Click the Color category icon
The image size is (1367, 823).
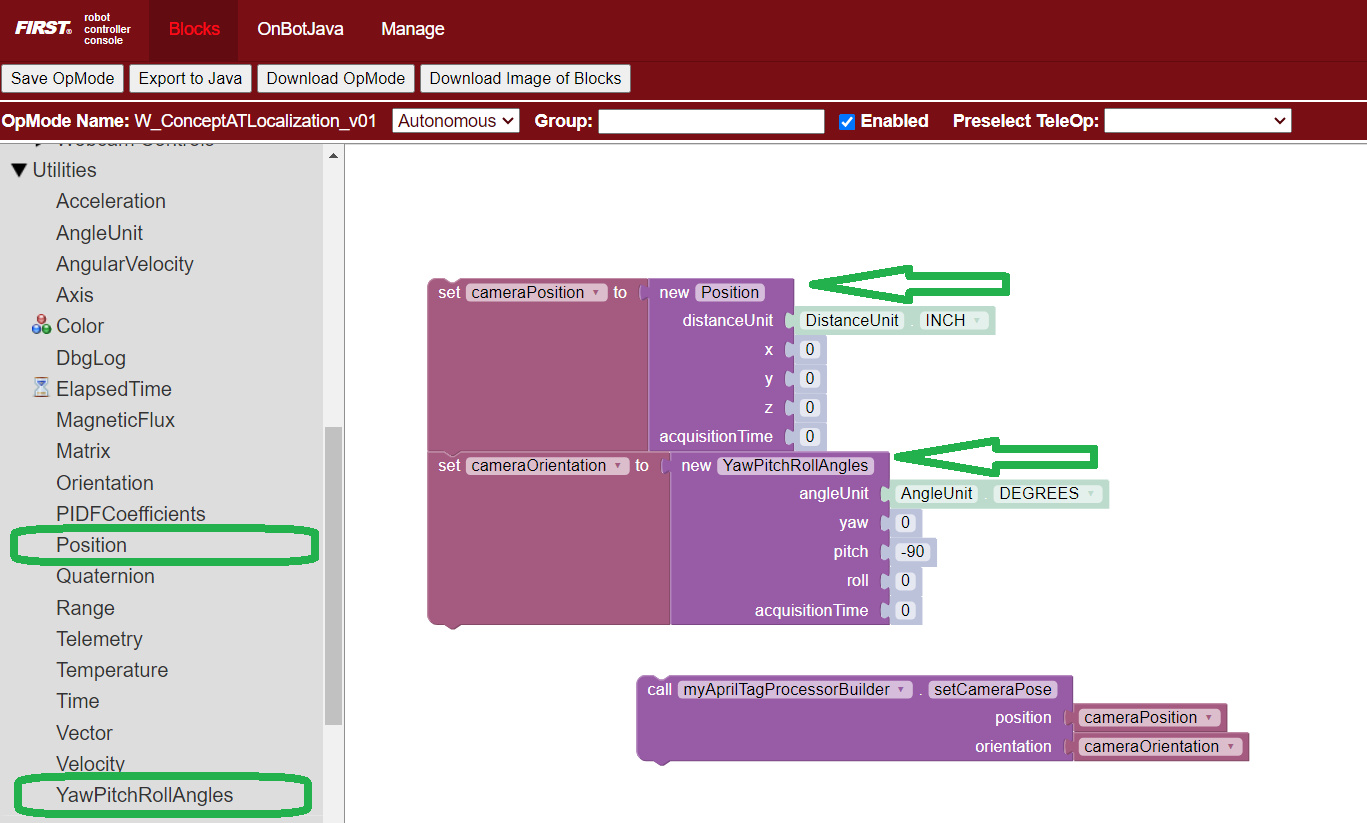pos(41,326)
